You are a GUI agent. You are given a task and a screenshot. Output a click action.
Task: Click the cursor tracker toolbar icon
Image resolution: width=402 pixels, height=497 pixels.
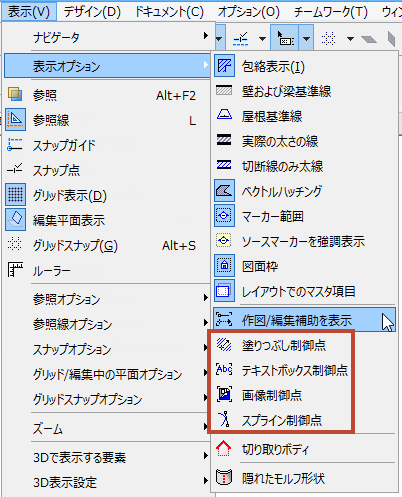coord(284,38)
